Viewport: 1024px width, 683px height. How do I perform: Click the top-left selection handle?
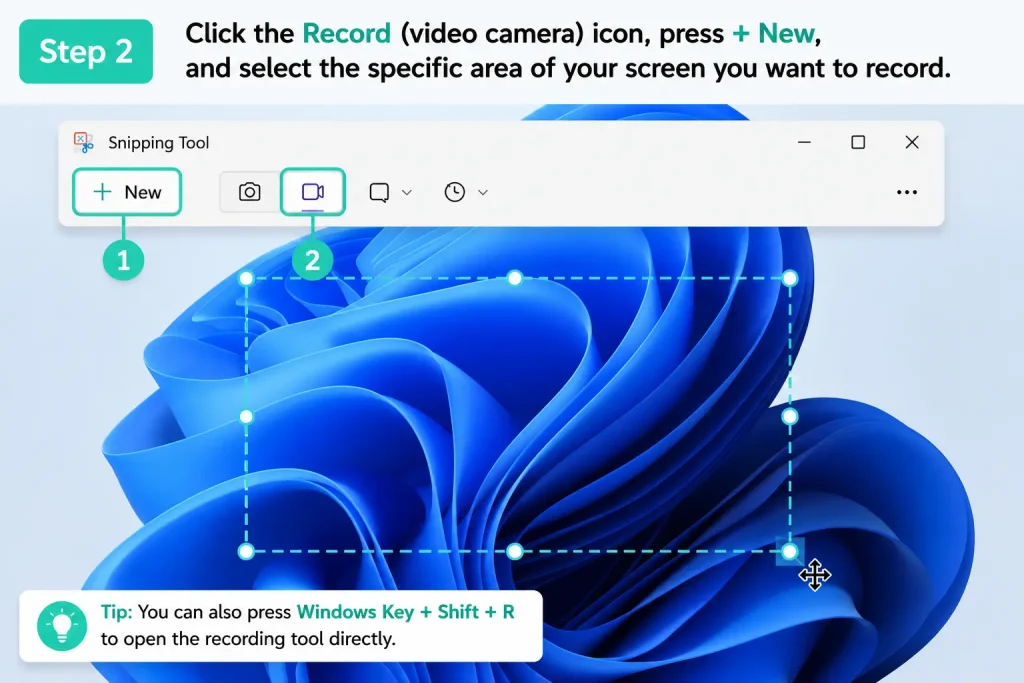click(x=246, y=279)
